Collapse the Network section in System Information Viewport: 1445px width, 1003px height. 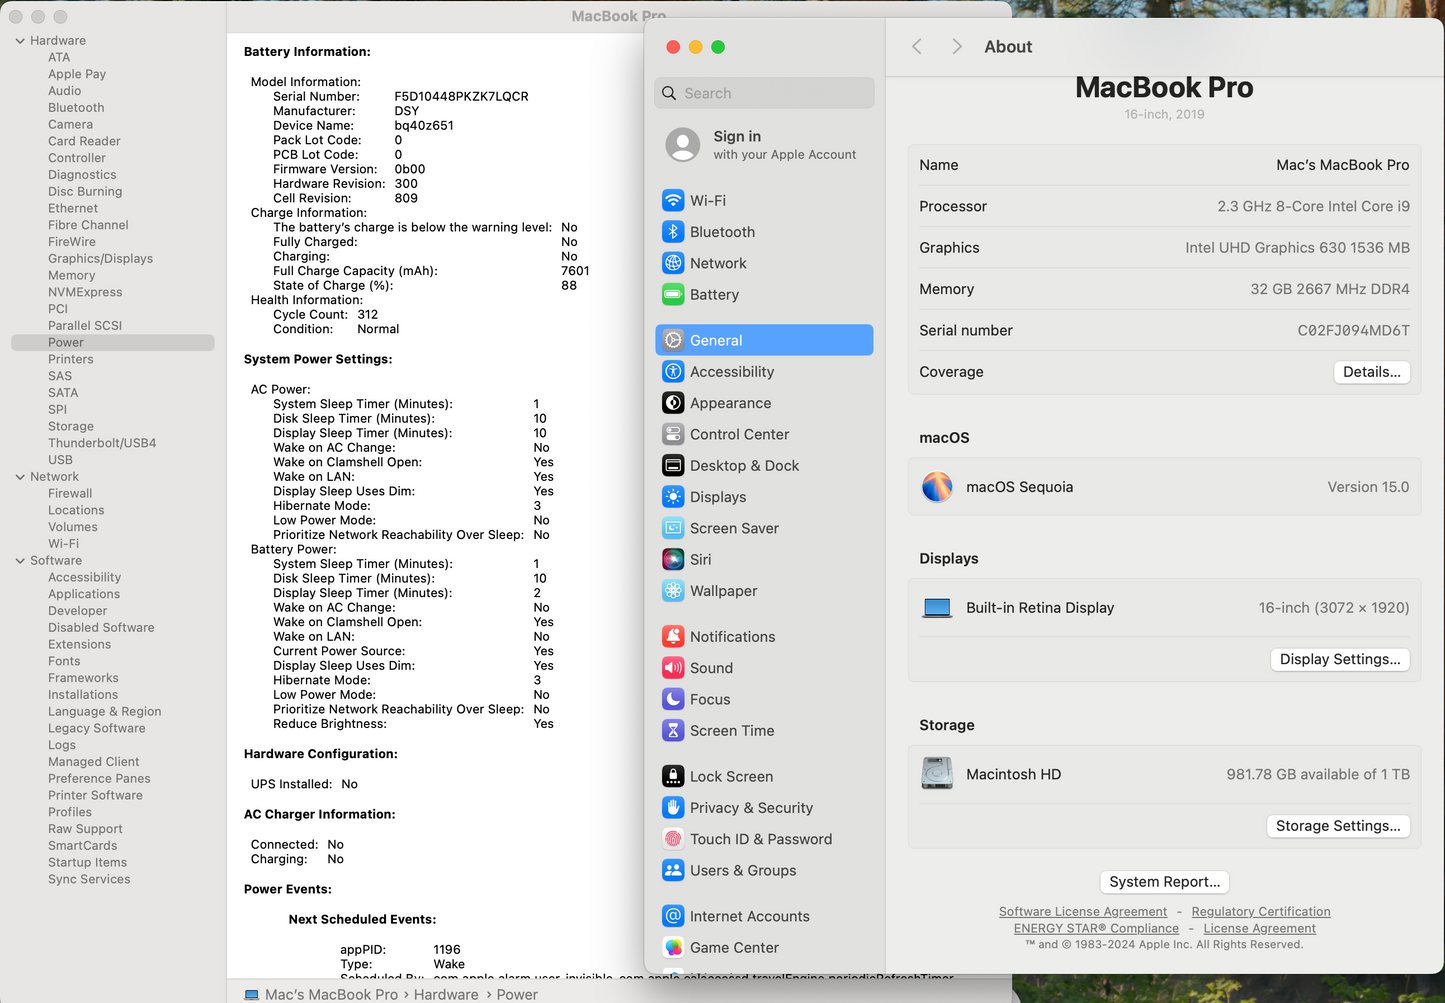[20, 476]
